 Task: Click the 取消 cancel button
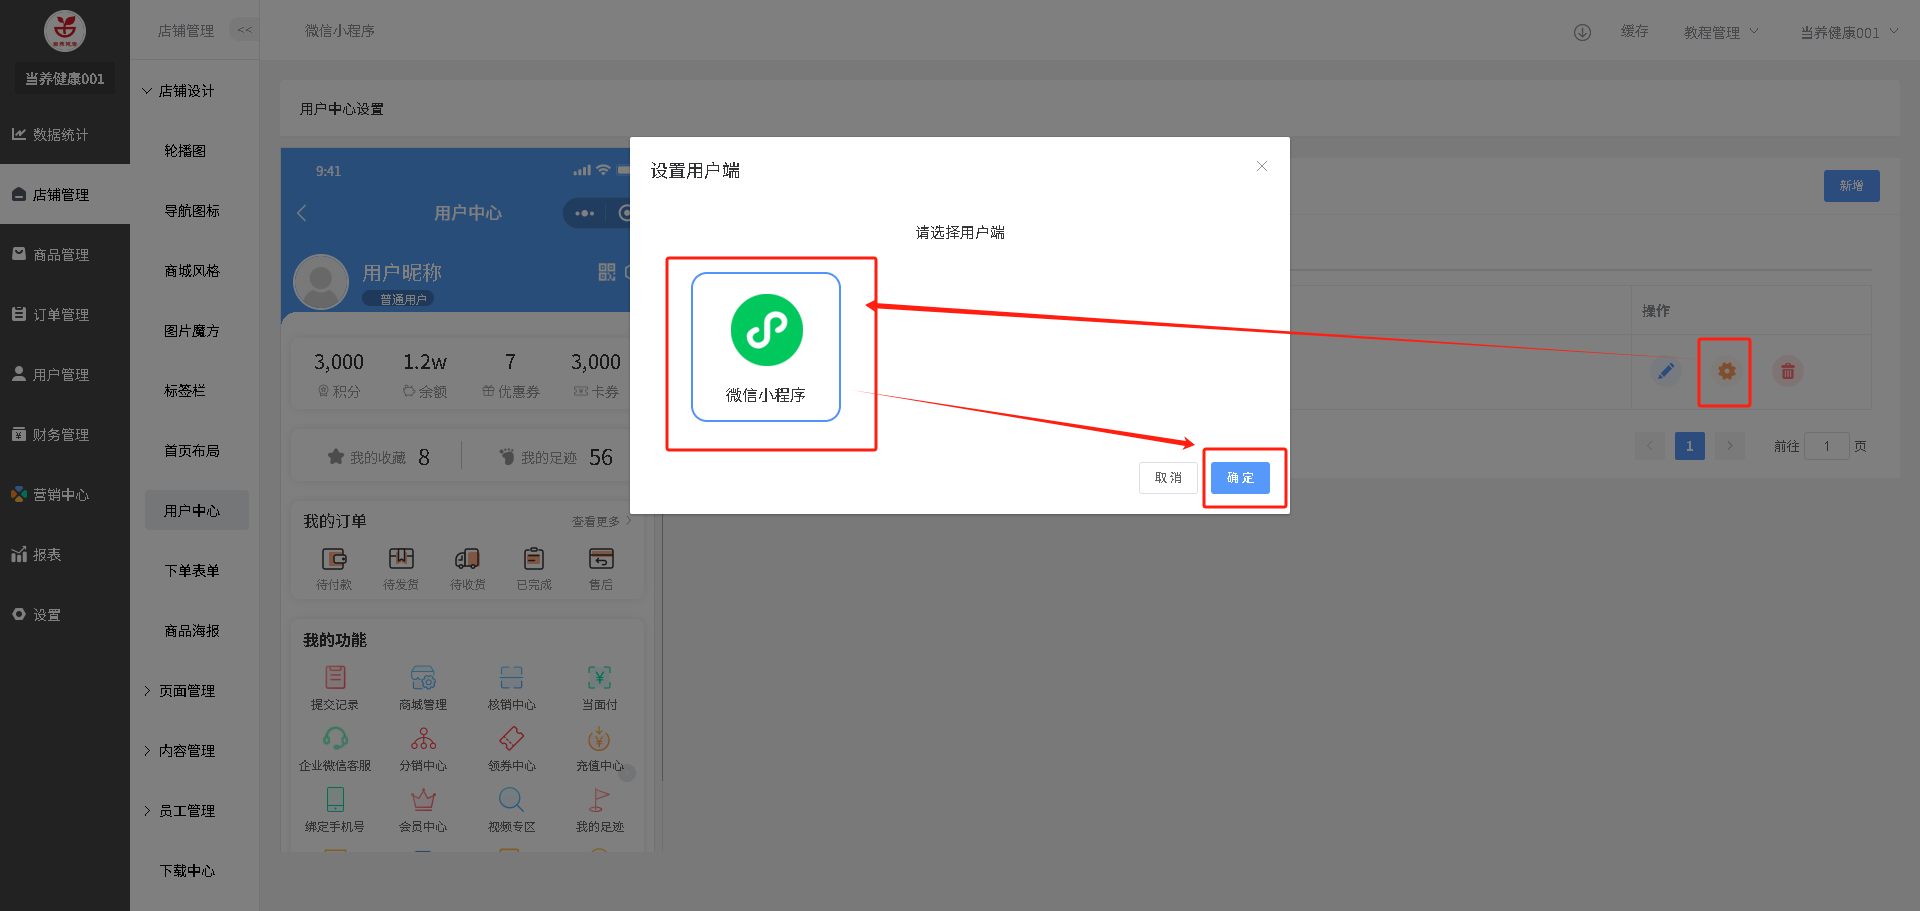1167,478
